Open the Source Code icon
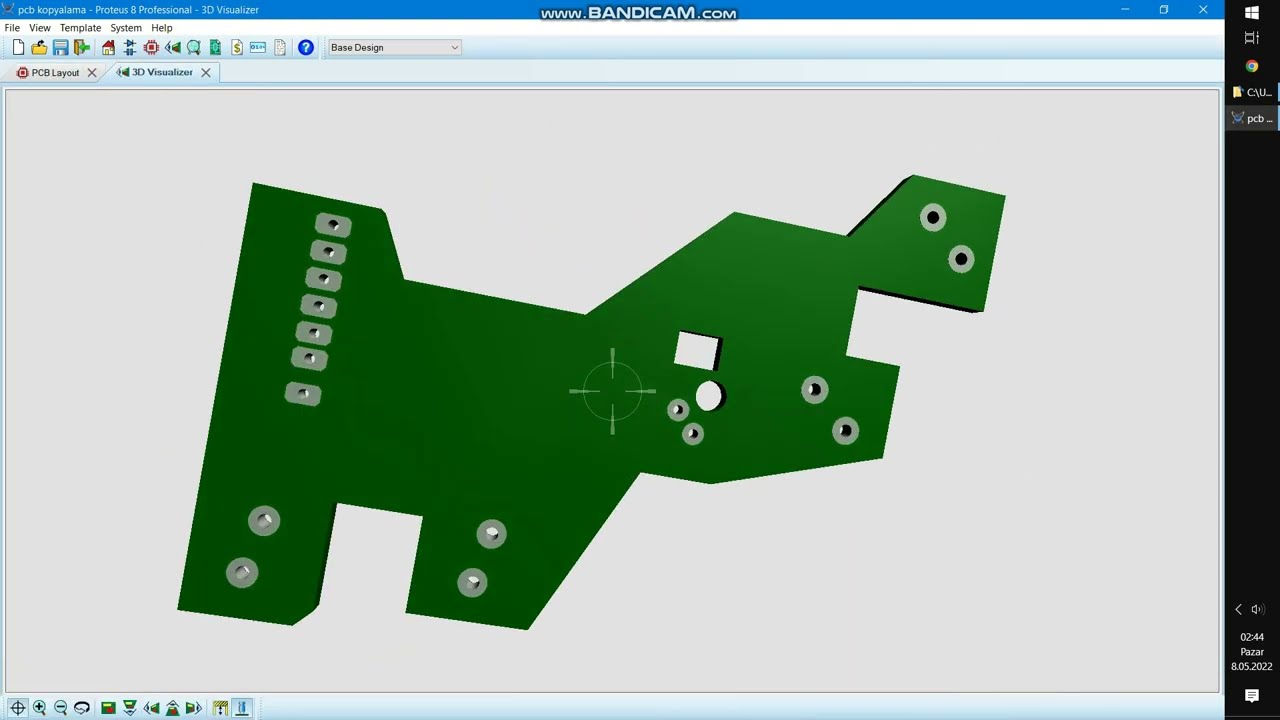The image size is (1280, 720). pyautogui.click(x=258, y=47)
